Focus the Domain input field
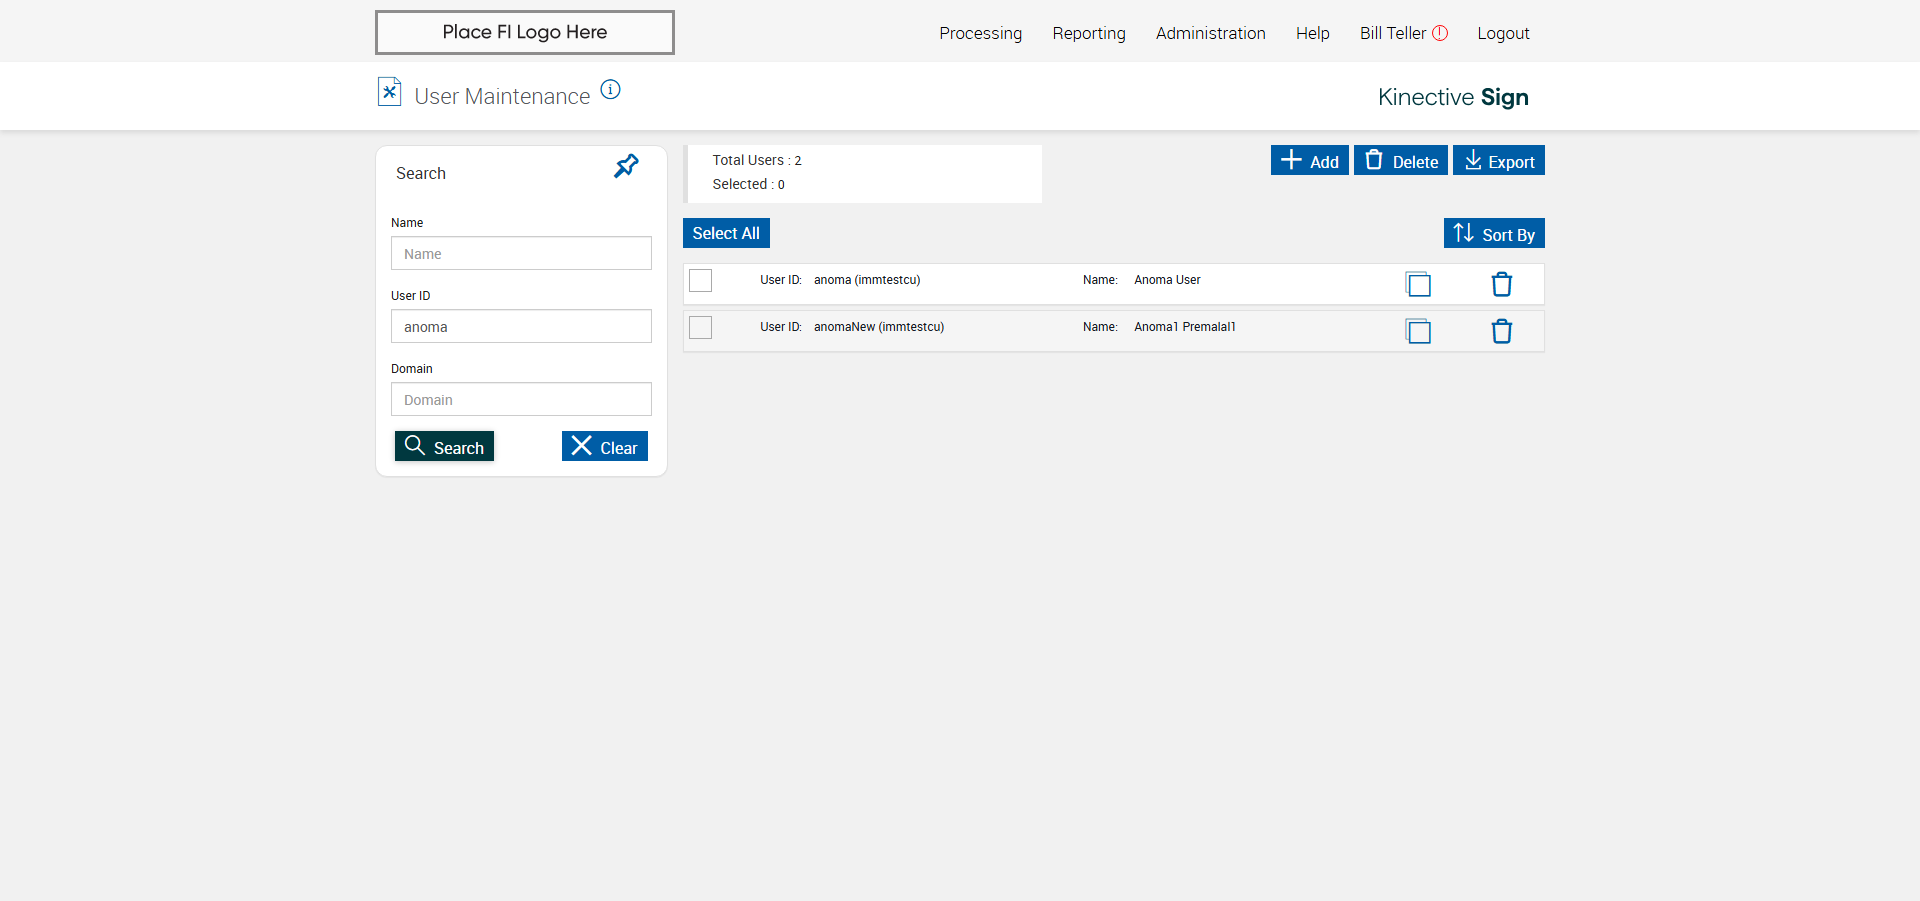This screenshot has height=901, width=1920. pos(521,399)
